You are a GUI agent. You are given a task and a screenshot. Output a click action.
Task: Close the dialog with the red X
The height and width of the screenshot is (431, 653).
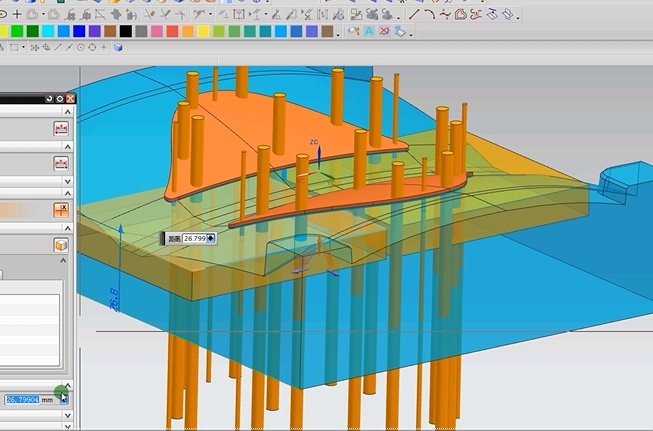70,99
